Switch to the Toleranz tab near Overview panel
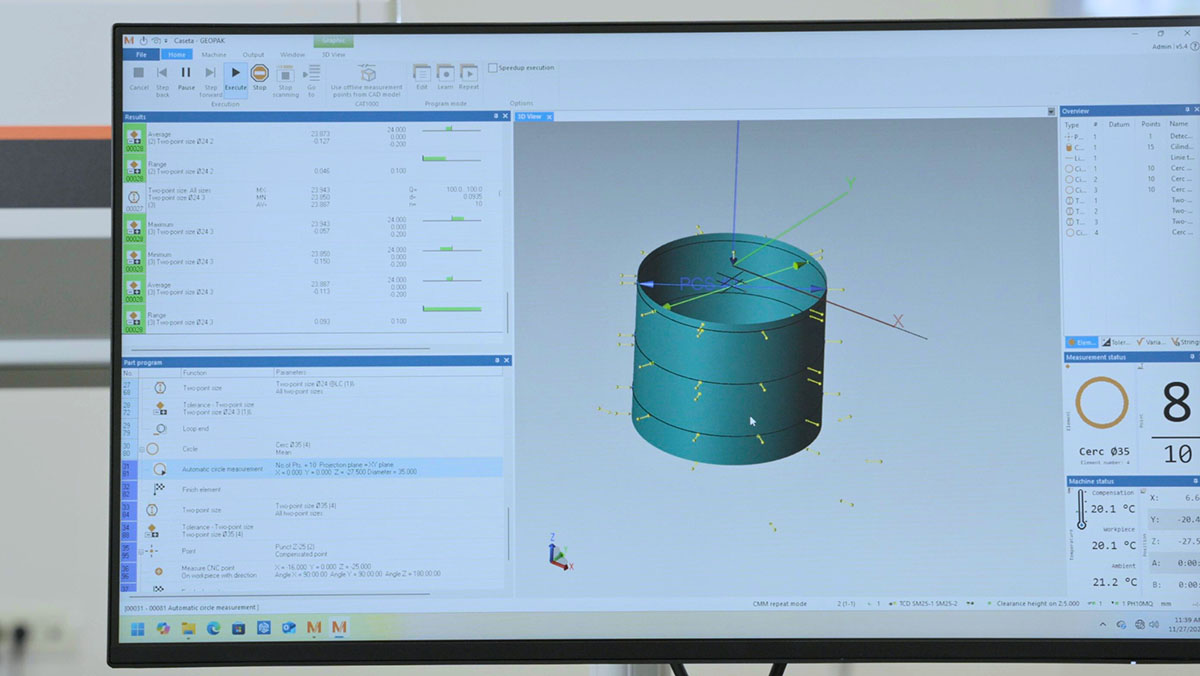1200x676 pixels. 1115,342
